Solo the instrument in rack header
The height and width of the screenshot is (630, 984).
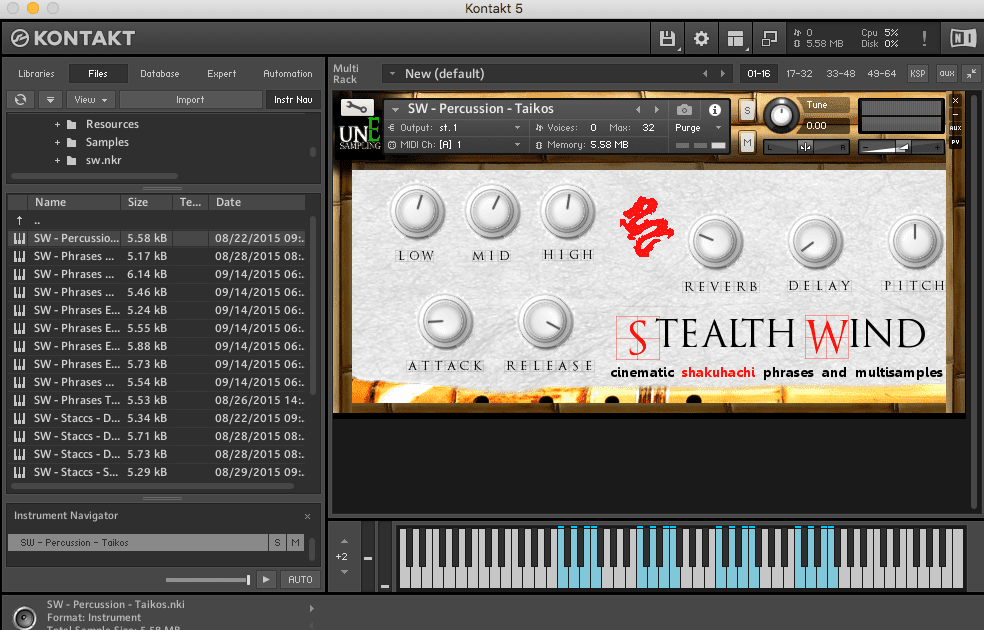pos(747,111)
